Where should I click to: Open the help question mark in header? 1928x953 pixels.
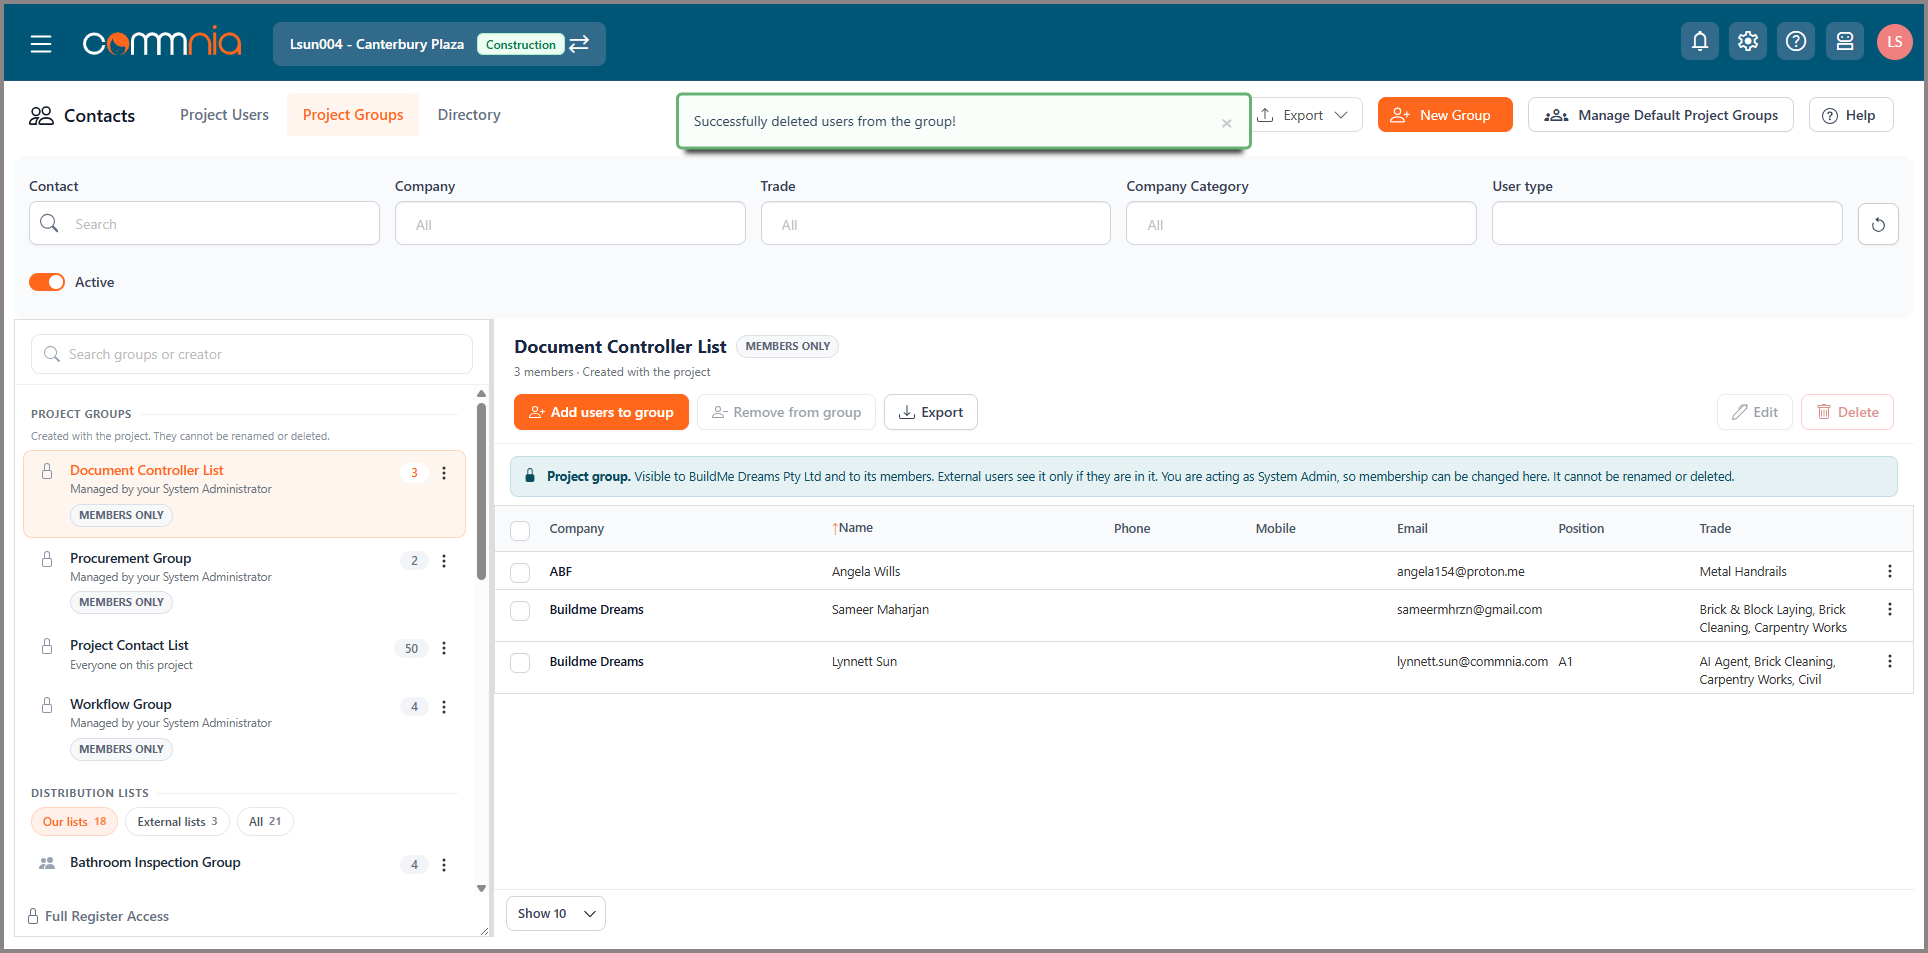pyautogui.click(x=1796, y=41)
